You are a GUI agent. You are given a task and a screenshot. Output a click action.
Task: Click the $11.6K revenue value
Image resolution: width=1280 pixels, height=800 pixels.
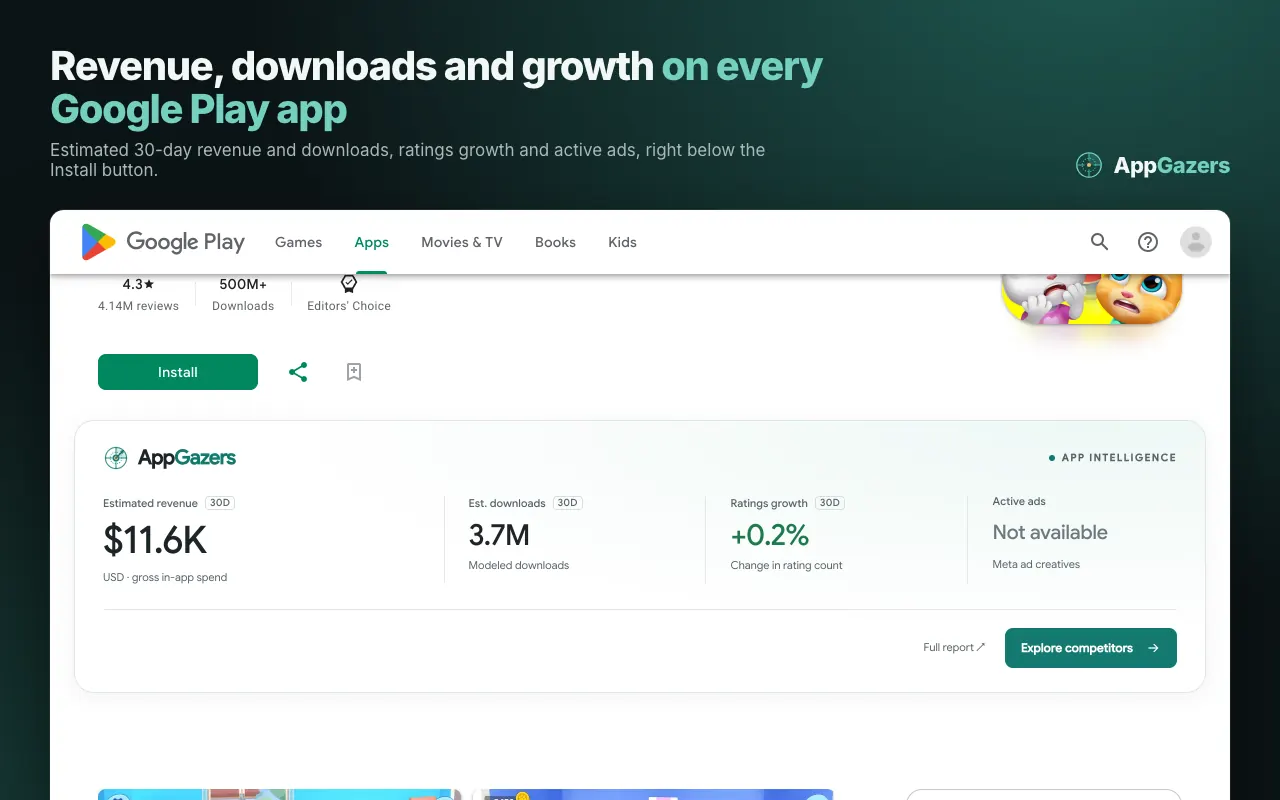155,540
